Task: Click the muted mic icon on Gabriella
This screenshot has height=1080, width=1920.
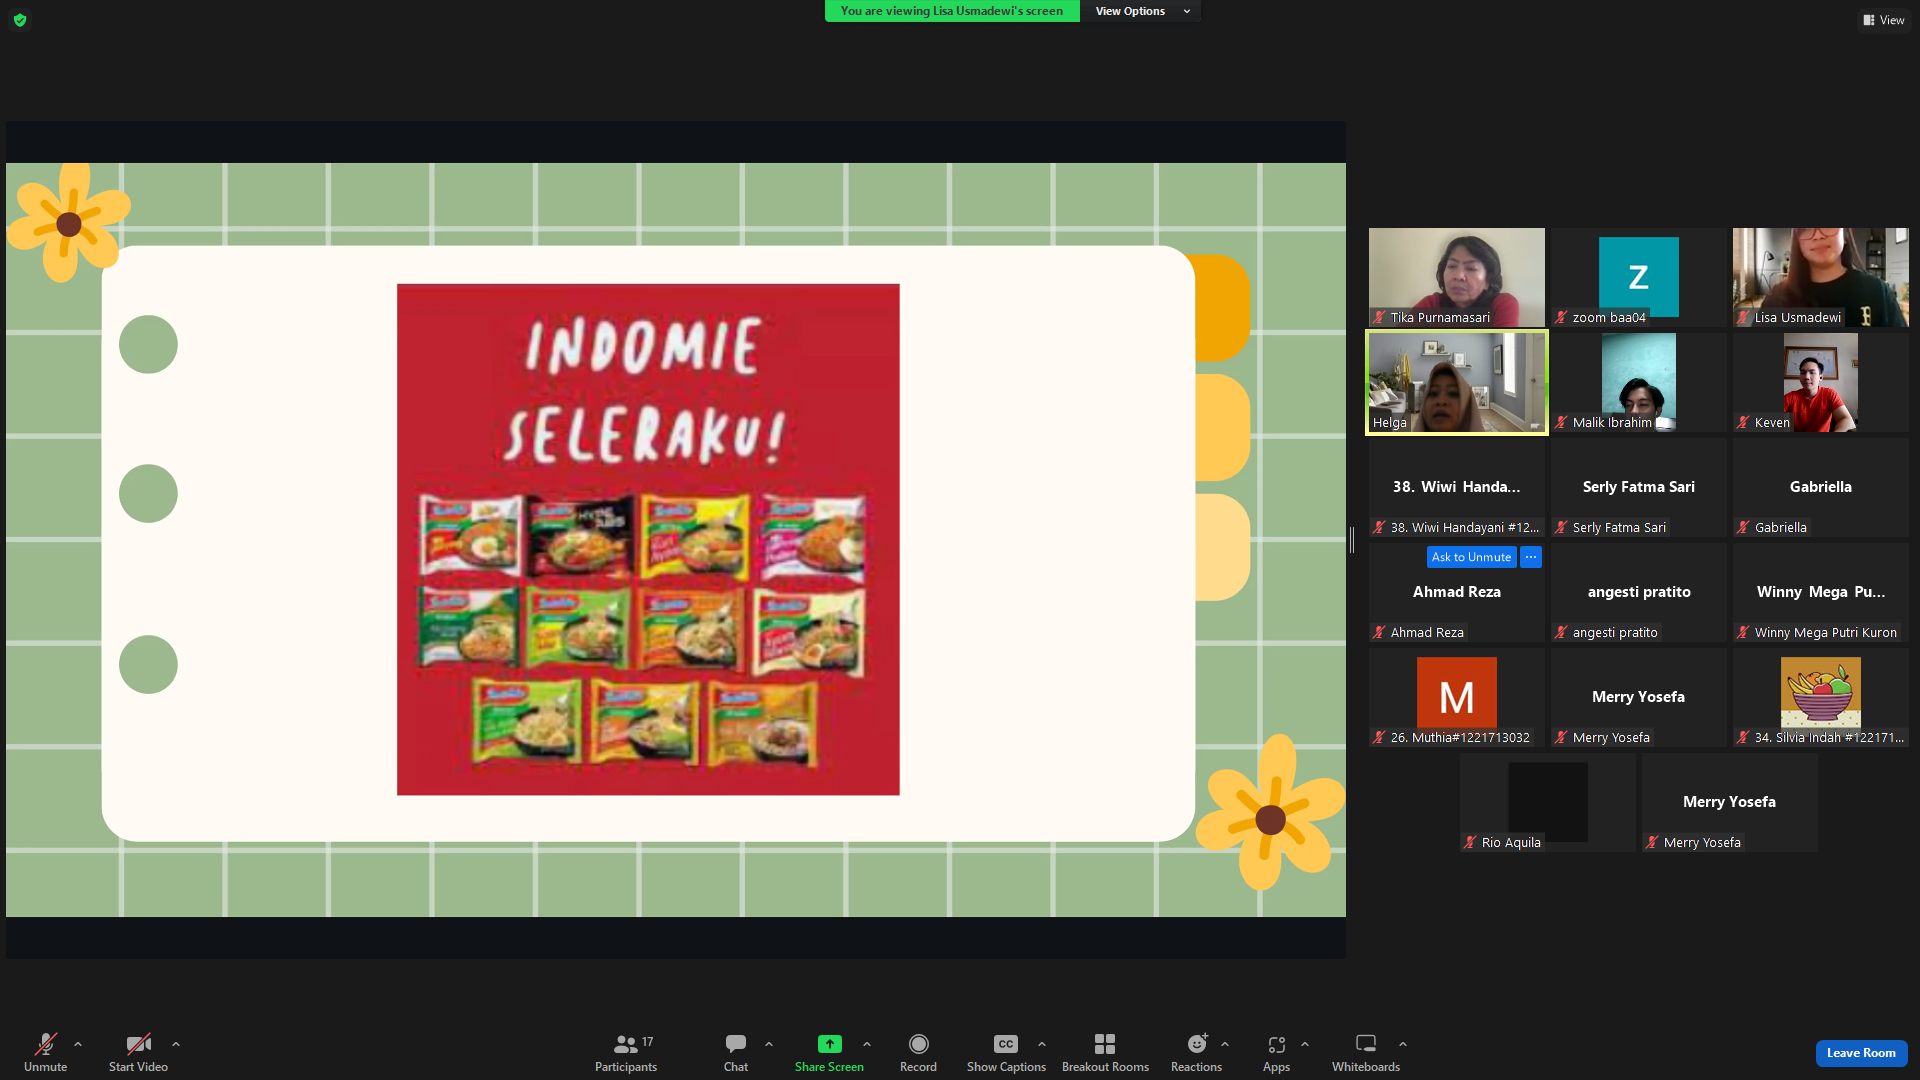Action: pos(1744,528)
